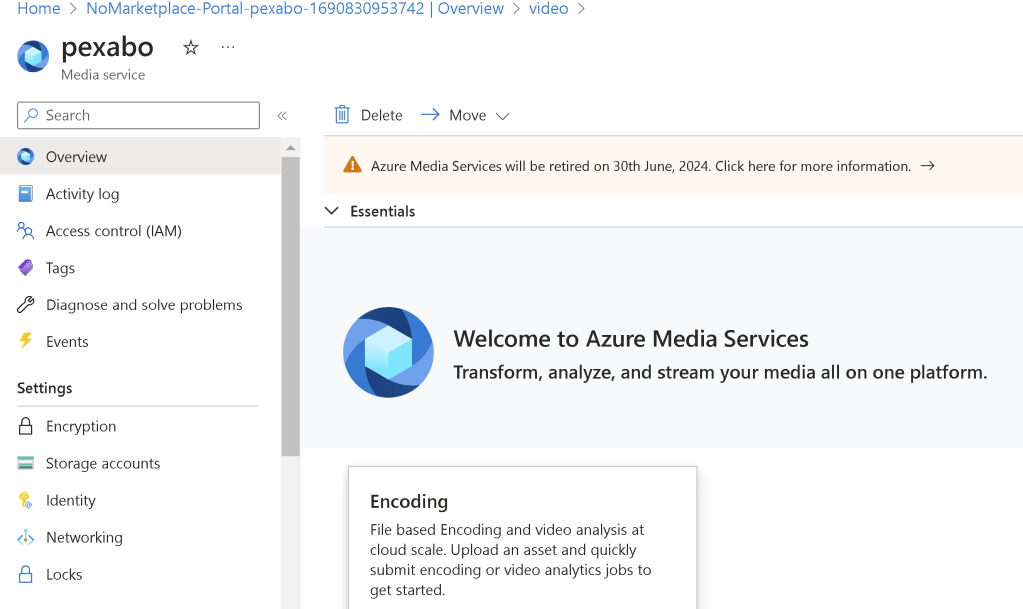Click the Access control people icon
The height and width of the screenshot is (609, 1023).
(x=25, y=231)
